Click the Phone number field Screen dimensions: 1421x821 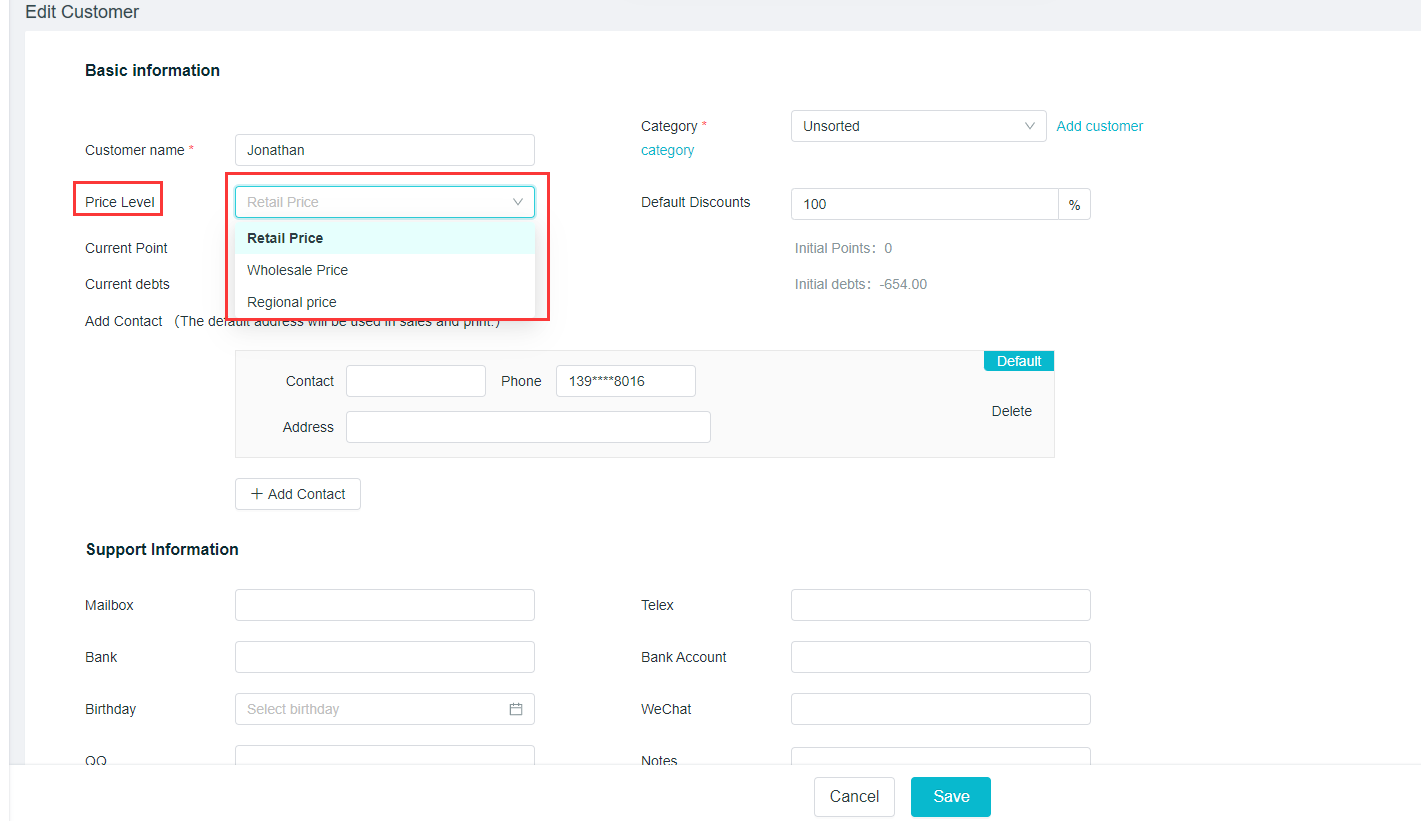coord(625,381)
